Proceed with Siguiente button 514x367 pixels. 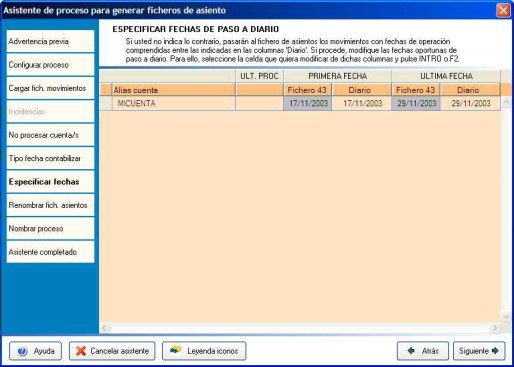pos(479,351)
